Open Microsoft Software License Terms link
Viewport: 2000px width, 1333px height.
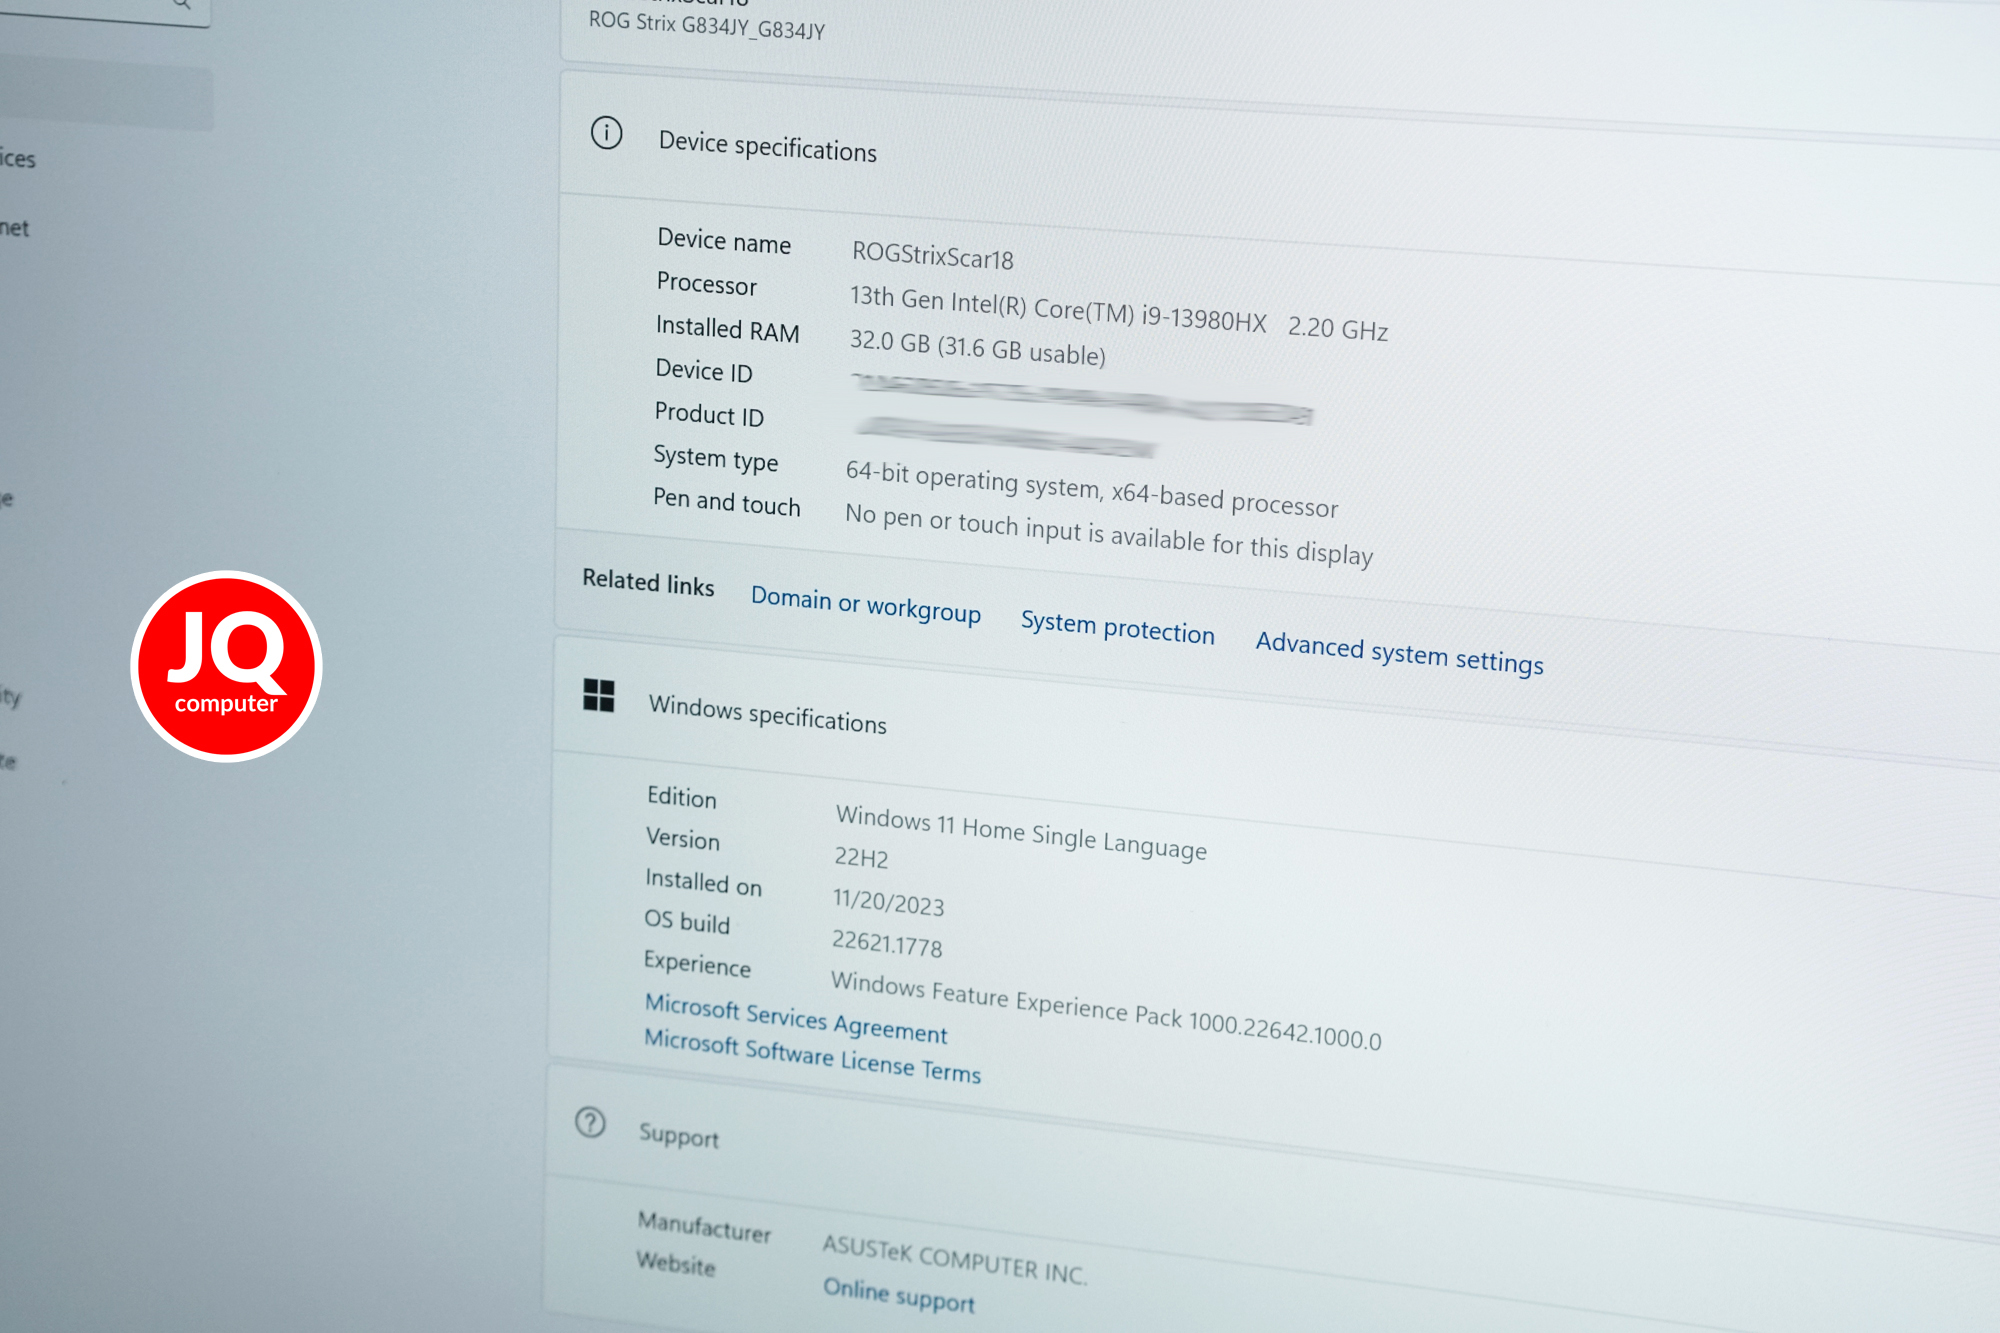(812, 1056)
